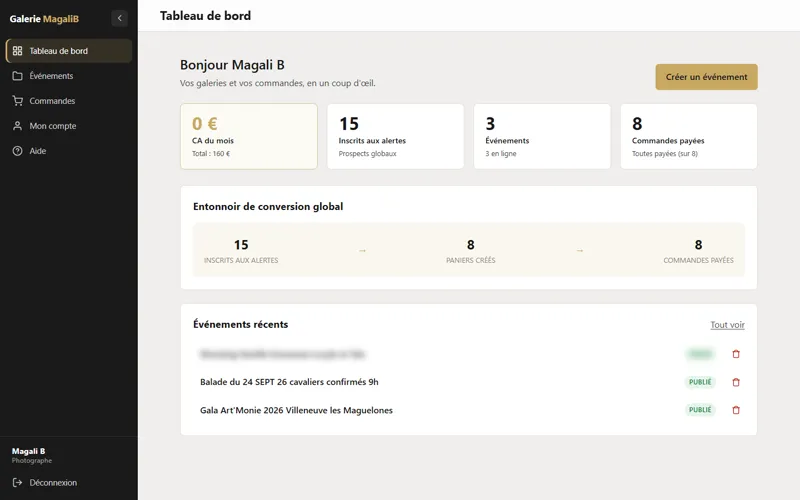Click the 8 Paniers créés funnel step
The width and height of the screenshot is (800, 500).
tap(470, 251)
